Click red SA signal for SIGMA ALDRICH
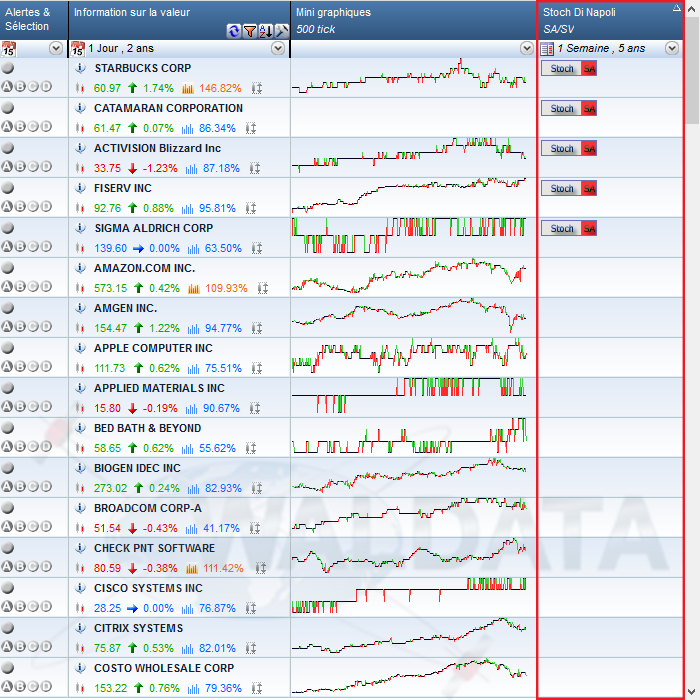The image size is (700, 700). point(589,228)
